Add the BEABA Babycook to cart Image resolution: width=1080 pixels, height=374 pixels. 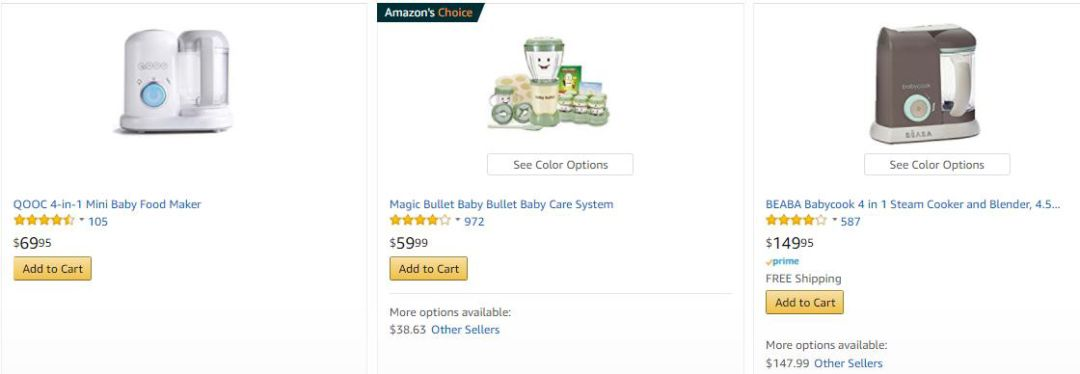pos(804,302)
